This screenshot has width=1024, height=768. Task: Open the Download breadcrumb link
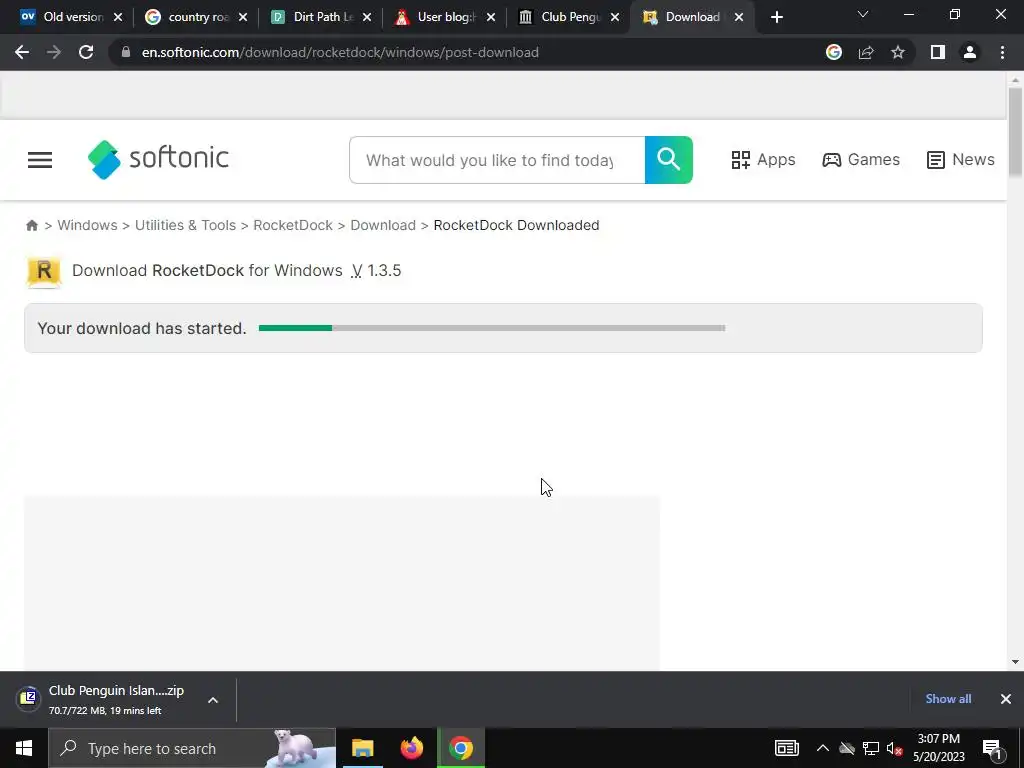383,225
